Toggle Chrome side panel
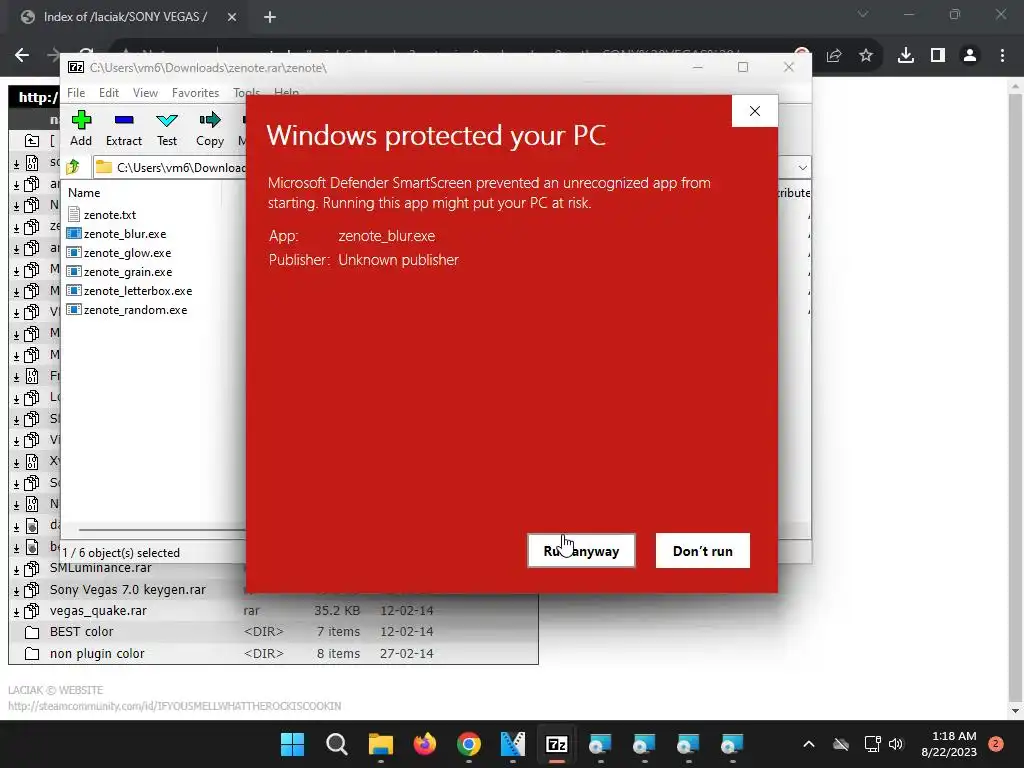 pyautogui.click(x=938, y=56)
